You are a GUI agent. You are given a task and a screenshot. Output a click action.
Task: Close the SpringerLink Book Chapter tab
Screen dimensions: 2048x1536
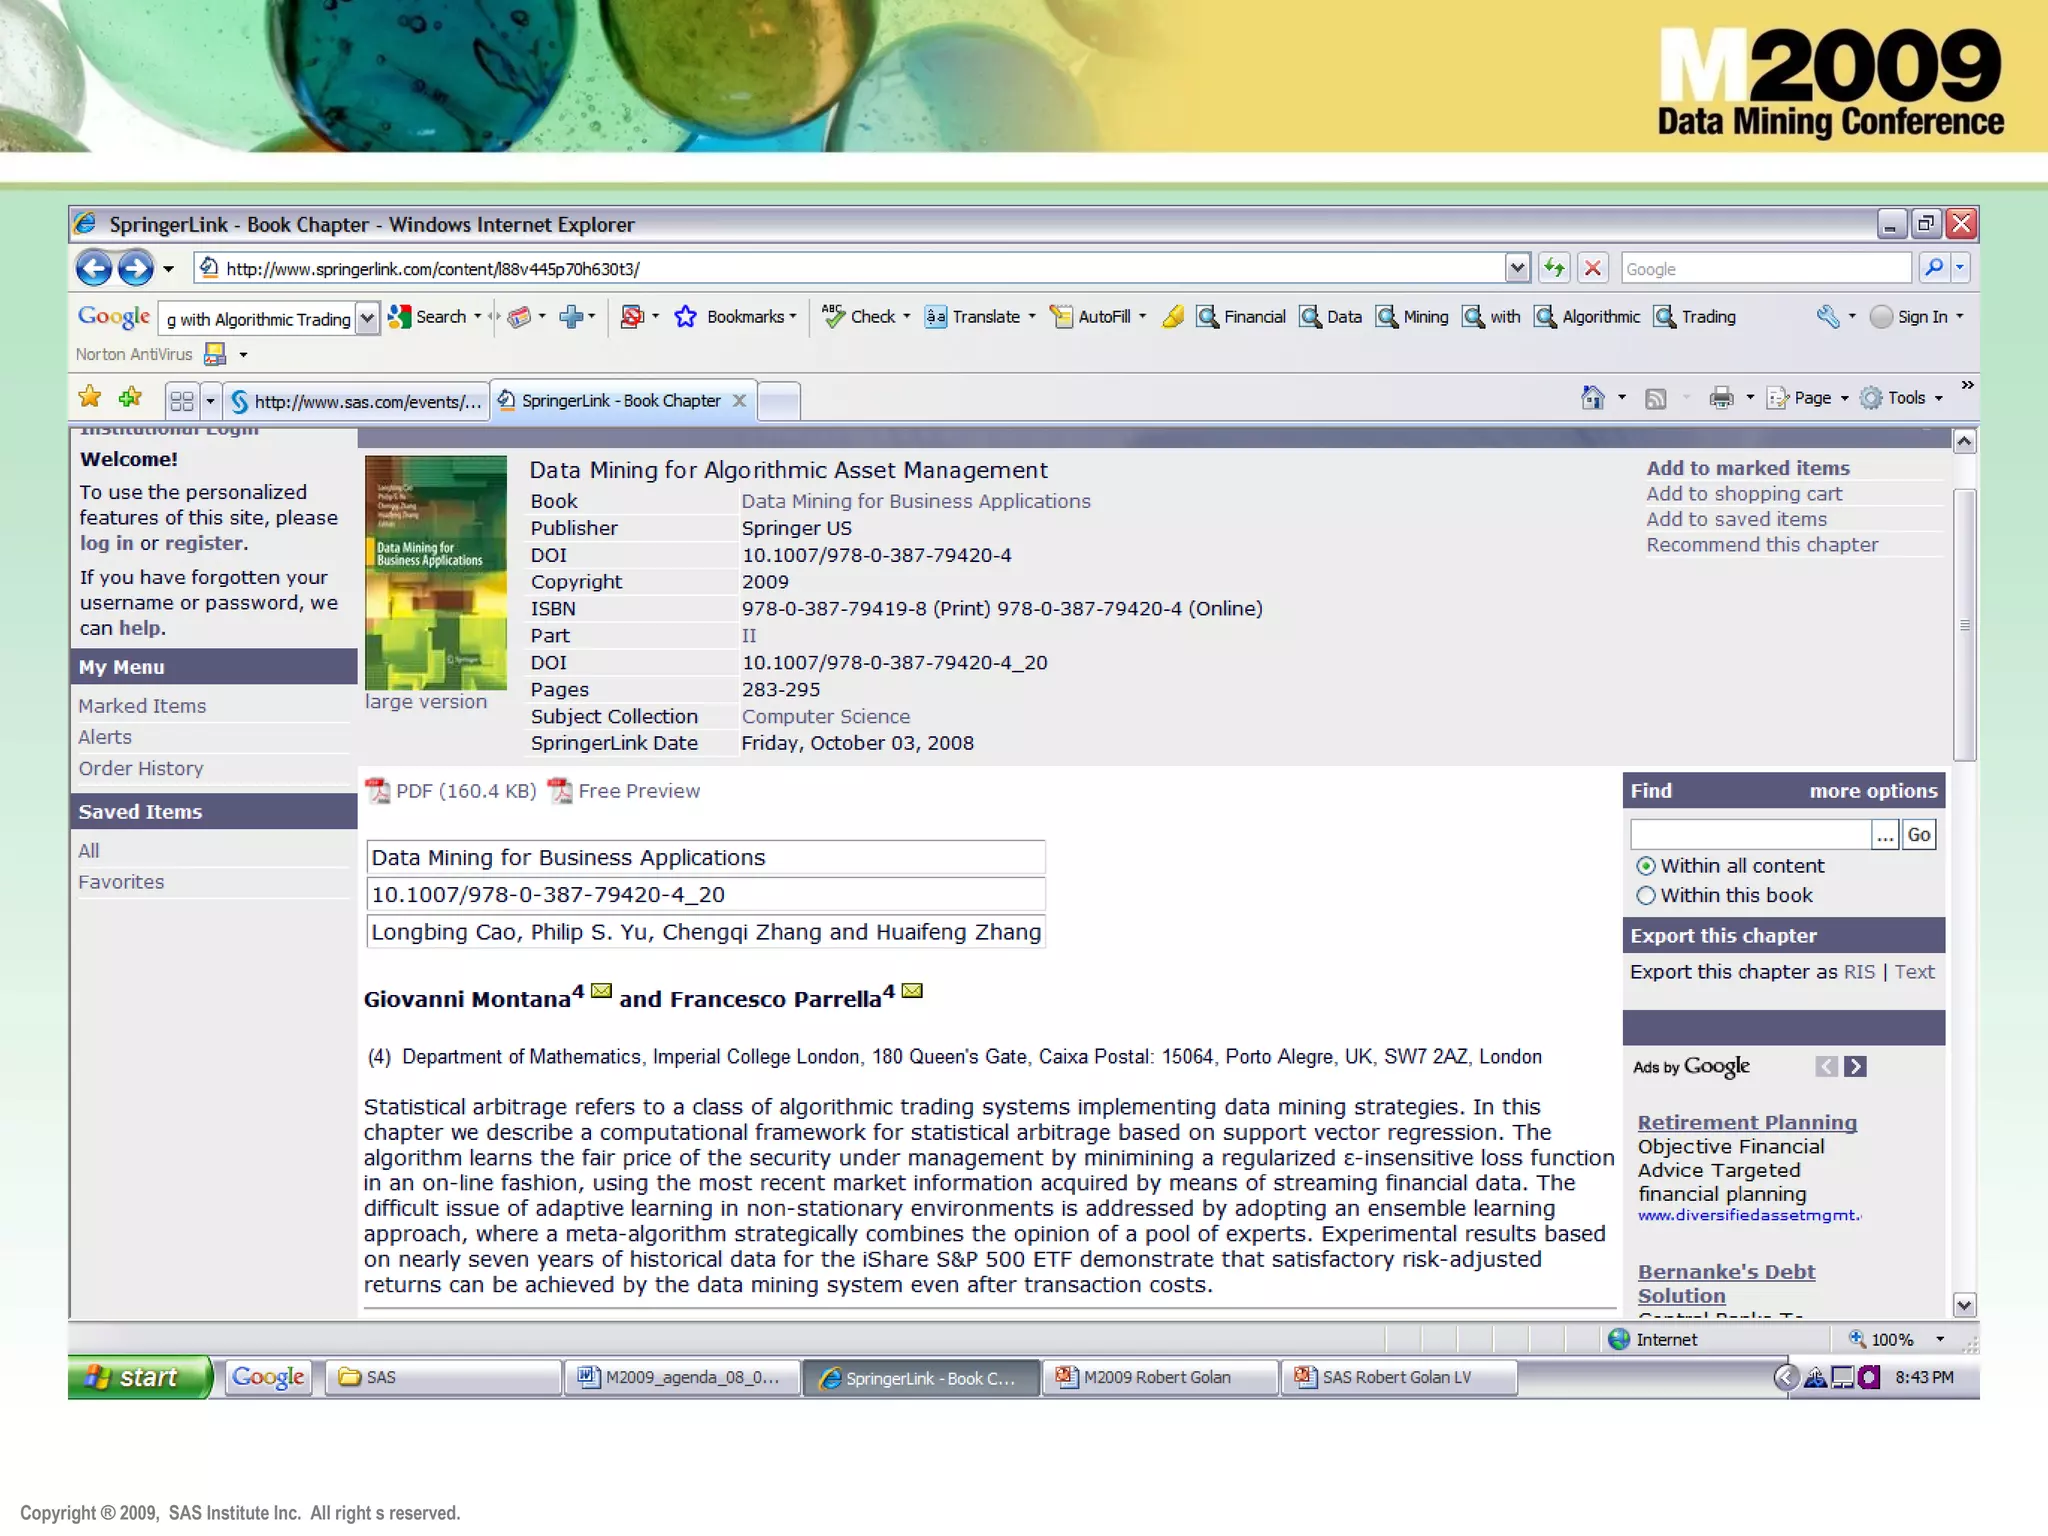(x=739, y=401)
